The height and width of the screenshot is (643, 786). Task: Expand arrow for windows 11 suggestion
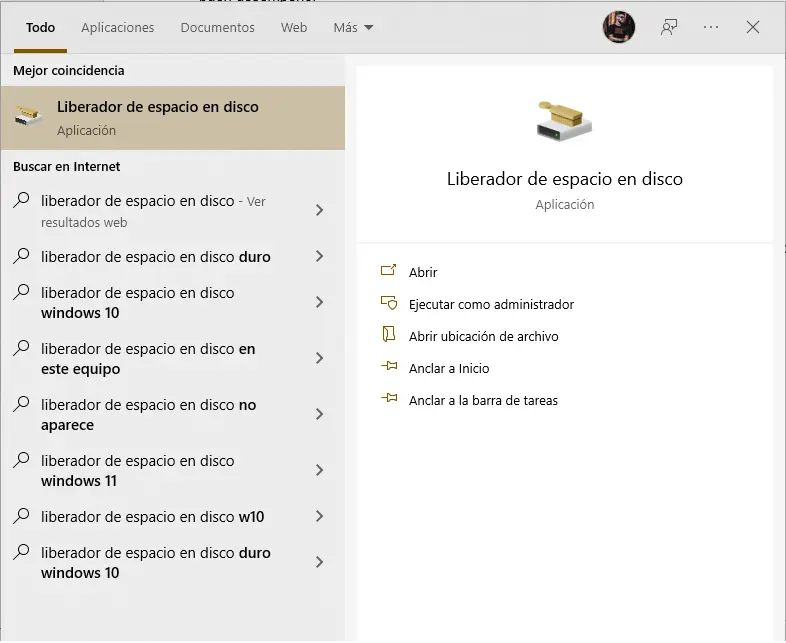(x=319, y=470)
